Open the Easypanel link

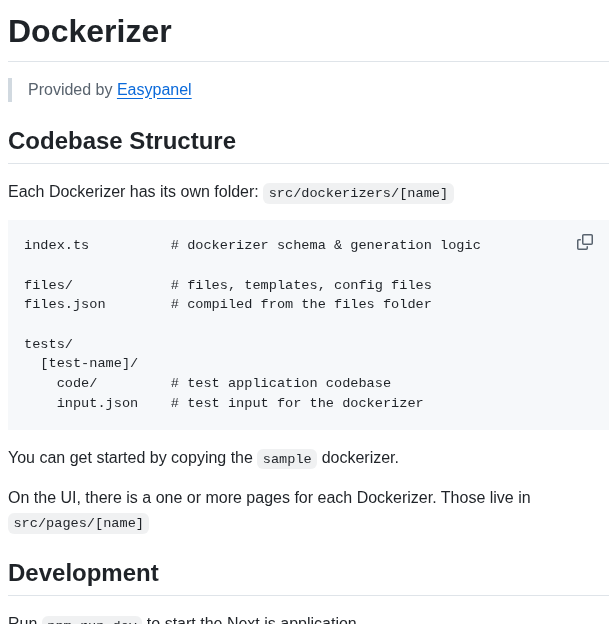click(154, 90)
